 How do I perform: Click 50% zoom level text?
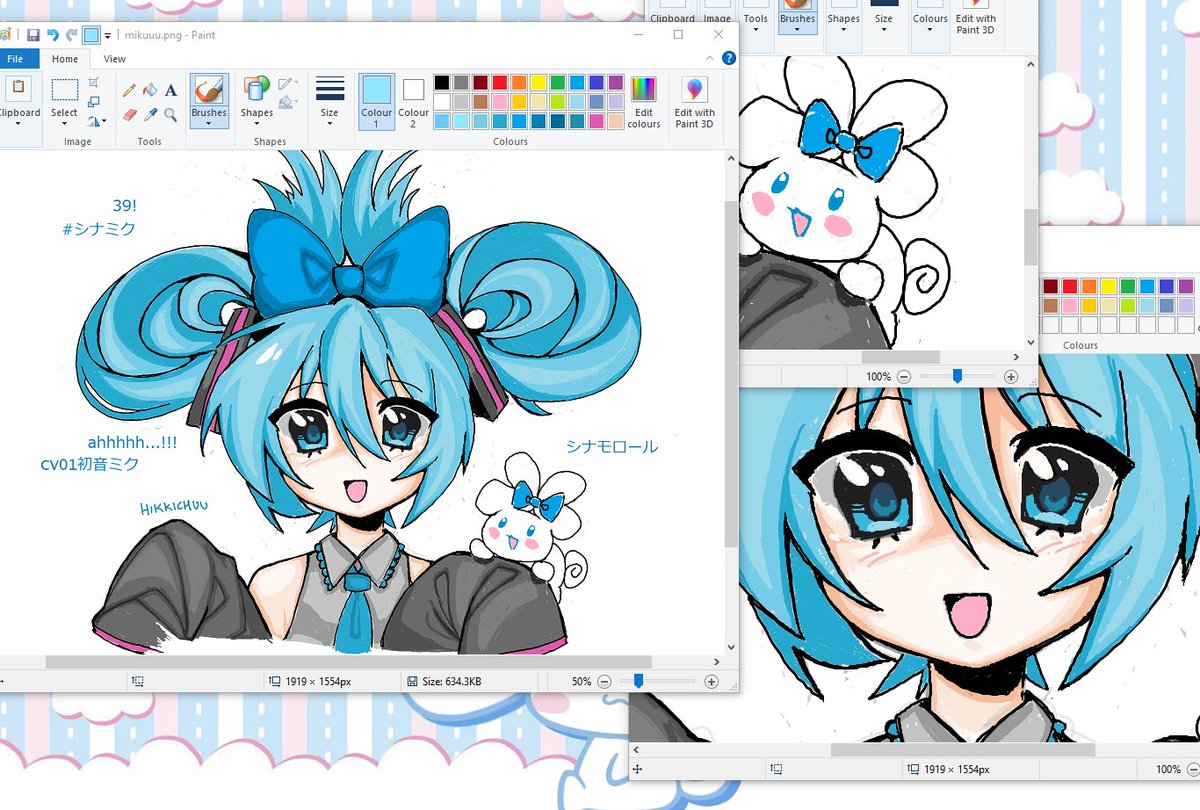point(581,682)
